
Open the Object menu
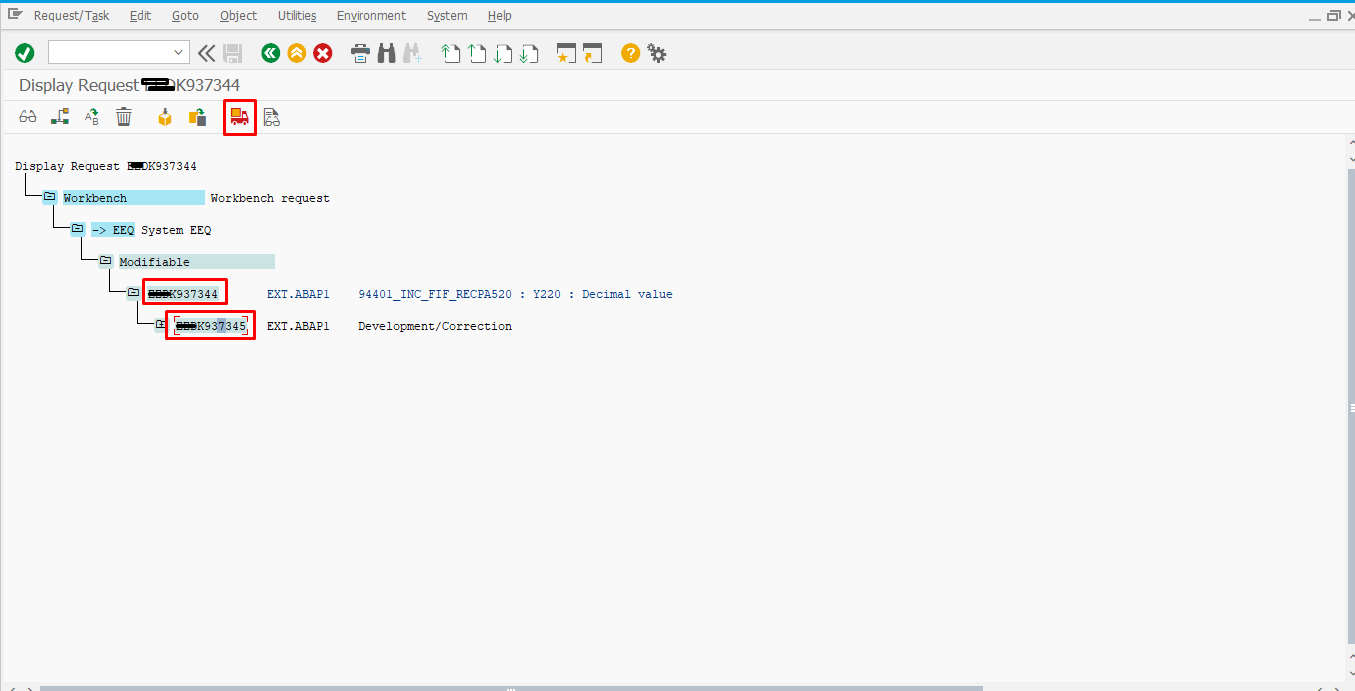(238, 15)
